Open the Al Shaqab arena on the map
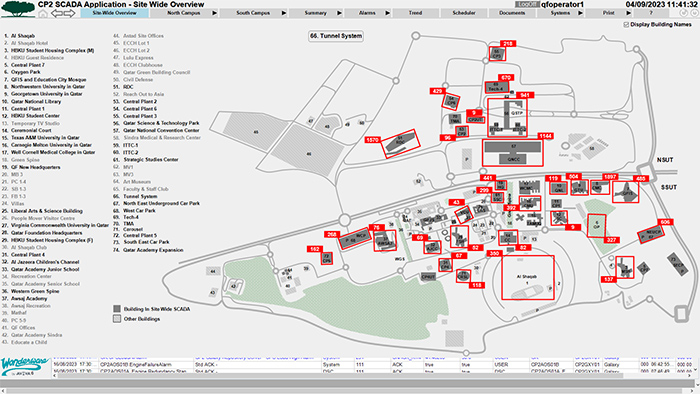Image resolution: width=700 pixels, height=394 pixels. pos(528,277)
